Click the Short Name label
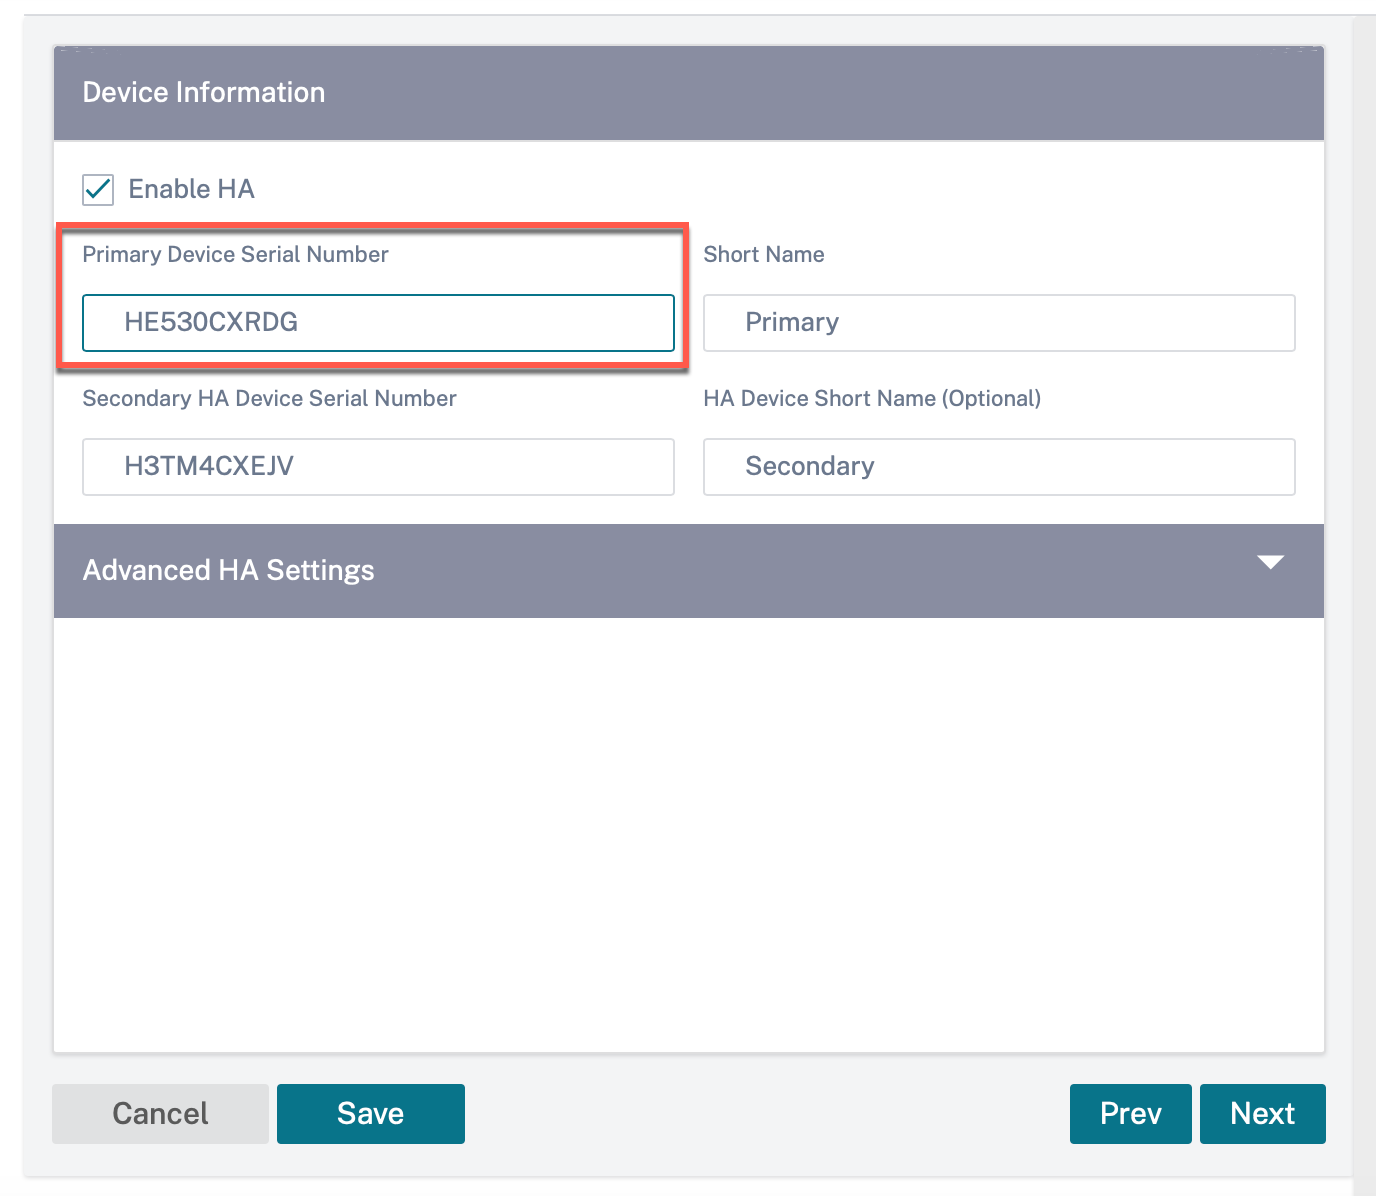Screen dimensions: 1376x1196 [x=764, y=255]
